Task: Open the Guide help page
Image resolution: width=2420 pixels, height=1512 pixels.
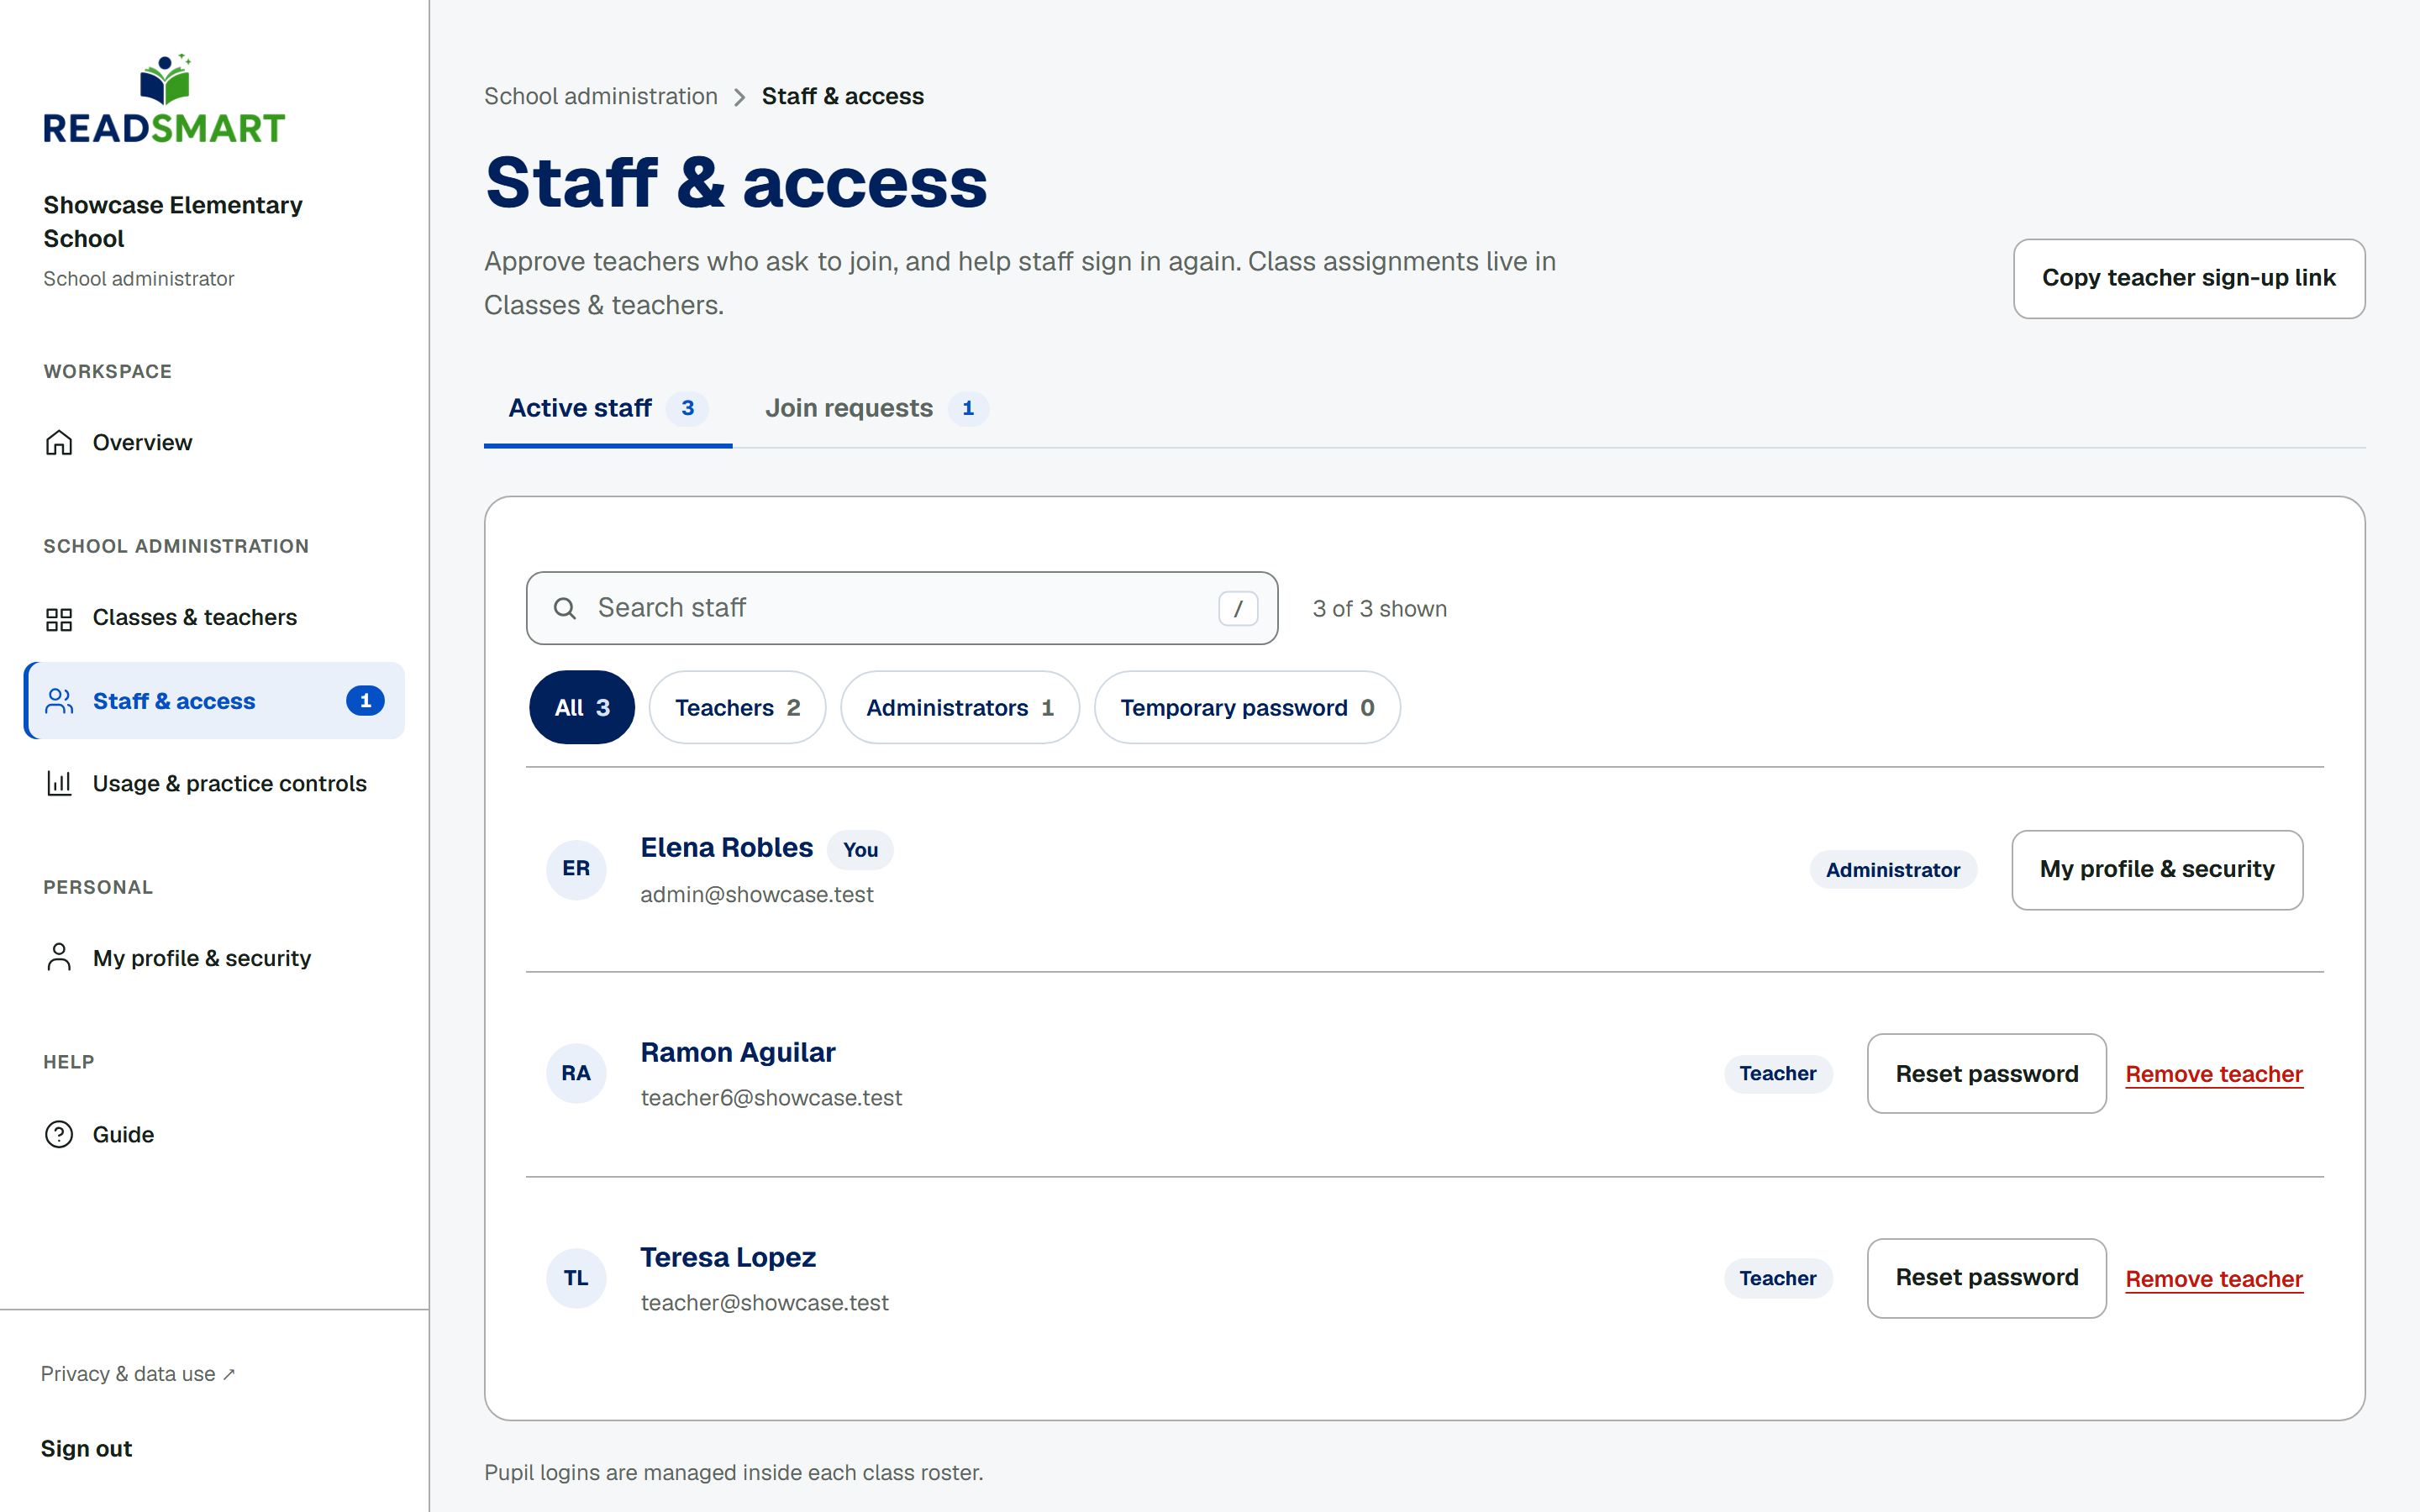Action: coord(214,1135)
